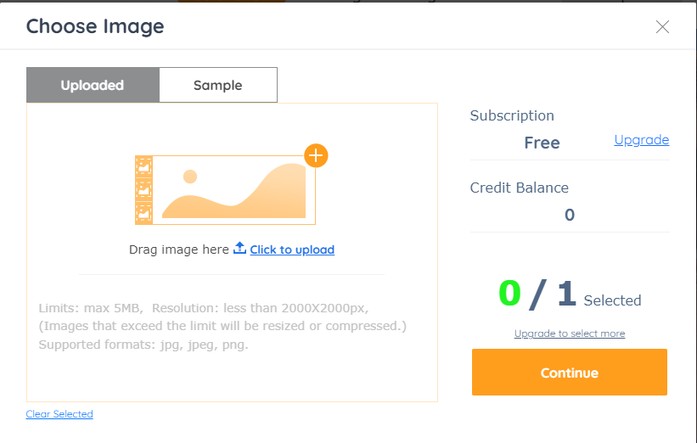The image size is (697, 443).
Task: Open the Upgrade subscription link
Action: [x=641, y=140]
